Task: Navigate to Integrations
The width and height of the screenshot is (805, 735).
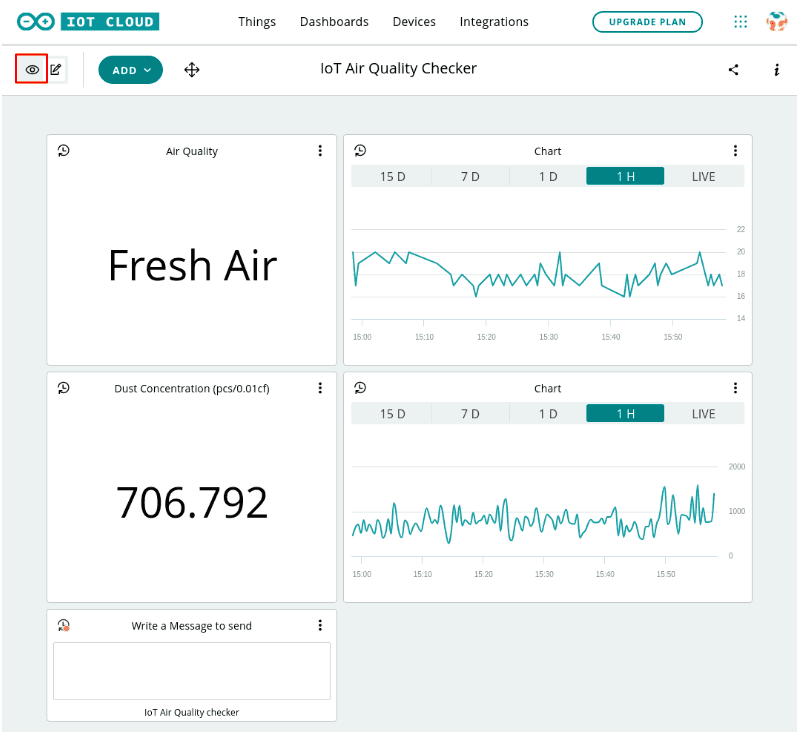Action: click(494, 22)
